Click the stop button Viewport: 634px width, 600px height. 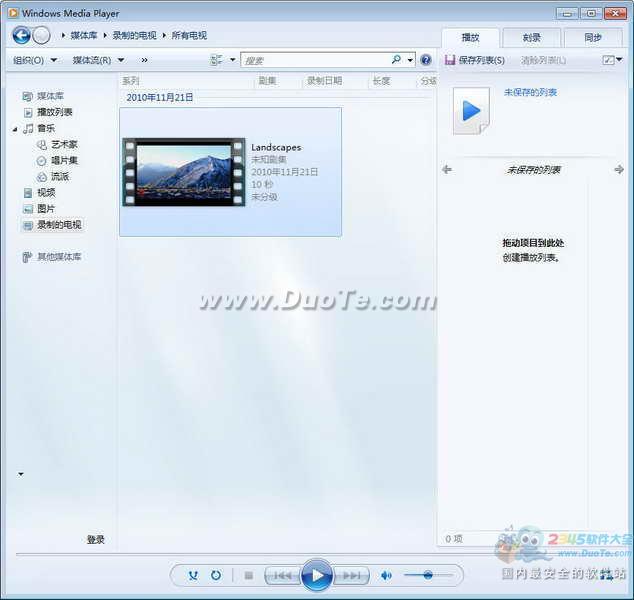click(249, 575)
